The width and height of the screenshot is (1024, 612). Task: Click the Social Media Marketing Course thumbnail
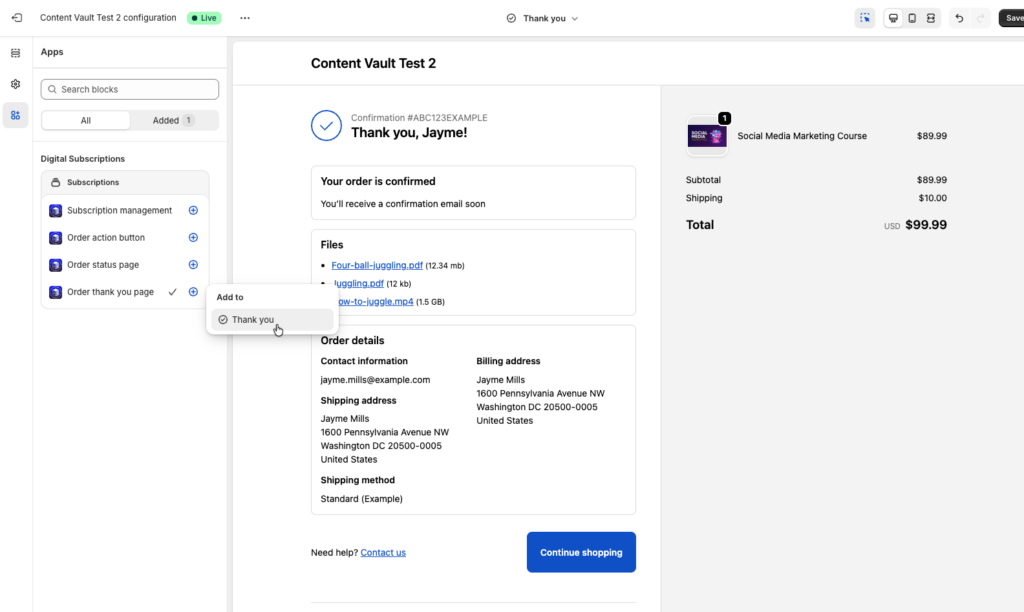(707, 136)
